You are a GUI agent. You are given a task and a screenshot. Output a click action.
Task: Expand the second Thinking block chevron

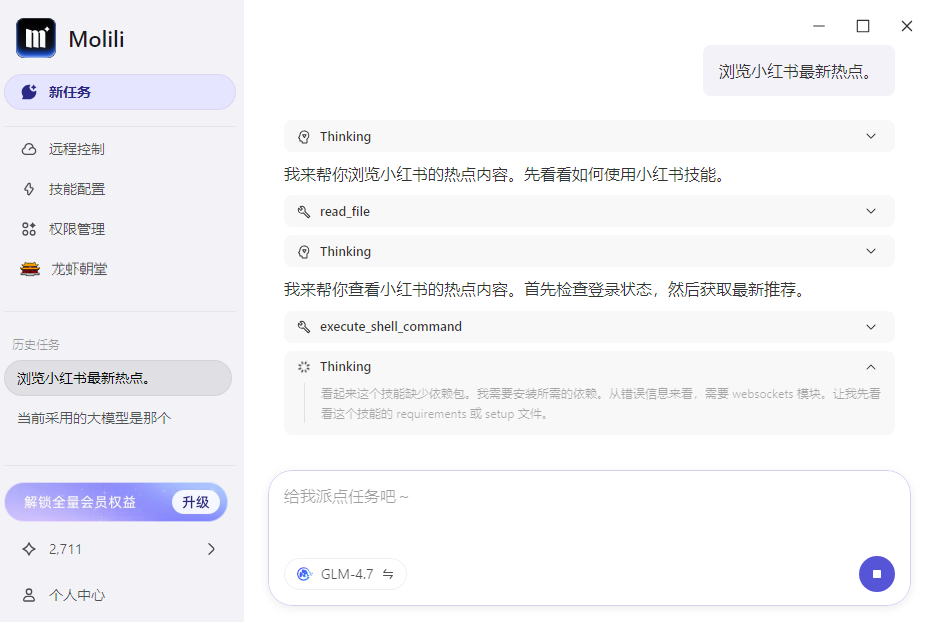click(870, 251)
